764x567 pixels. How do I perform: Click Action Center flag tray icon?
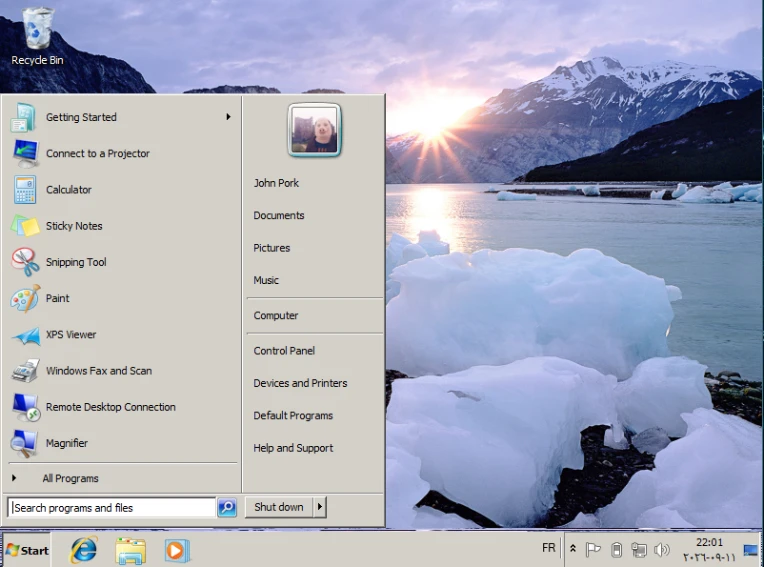592,550
